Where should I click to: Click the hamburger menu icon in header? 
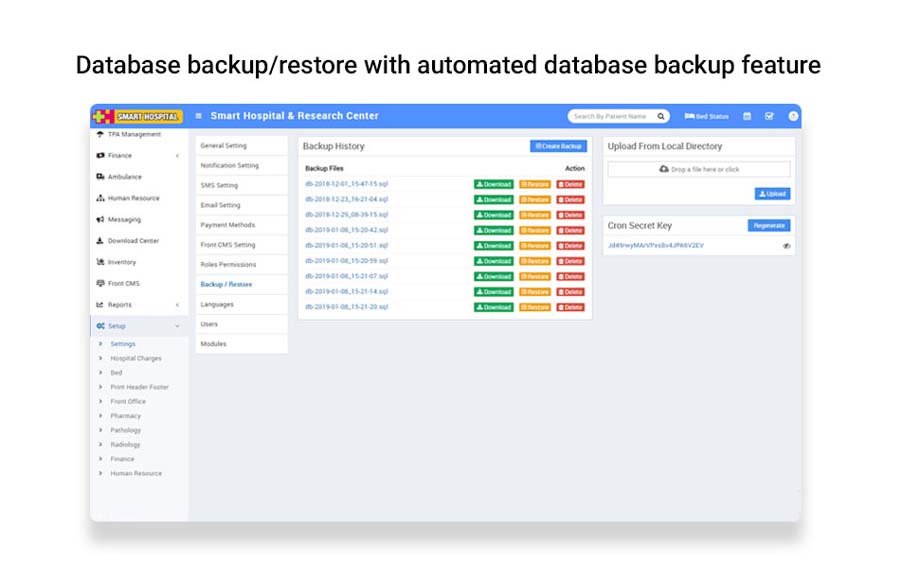coord(198,116)
